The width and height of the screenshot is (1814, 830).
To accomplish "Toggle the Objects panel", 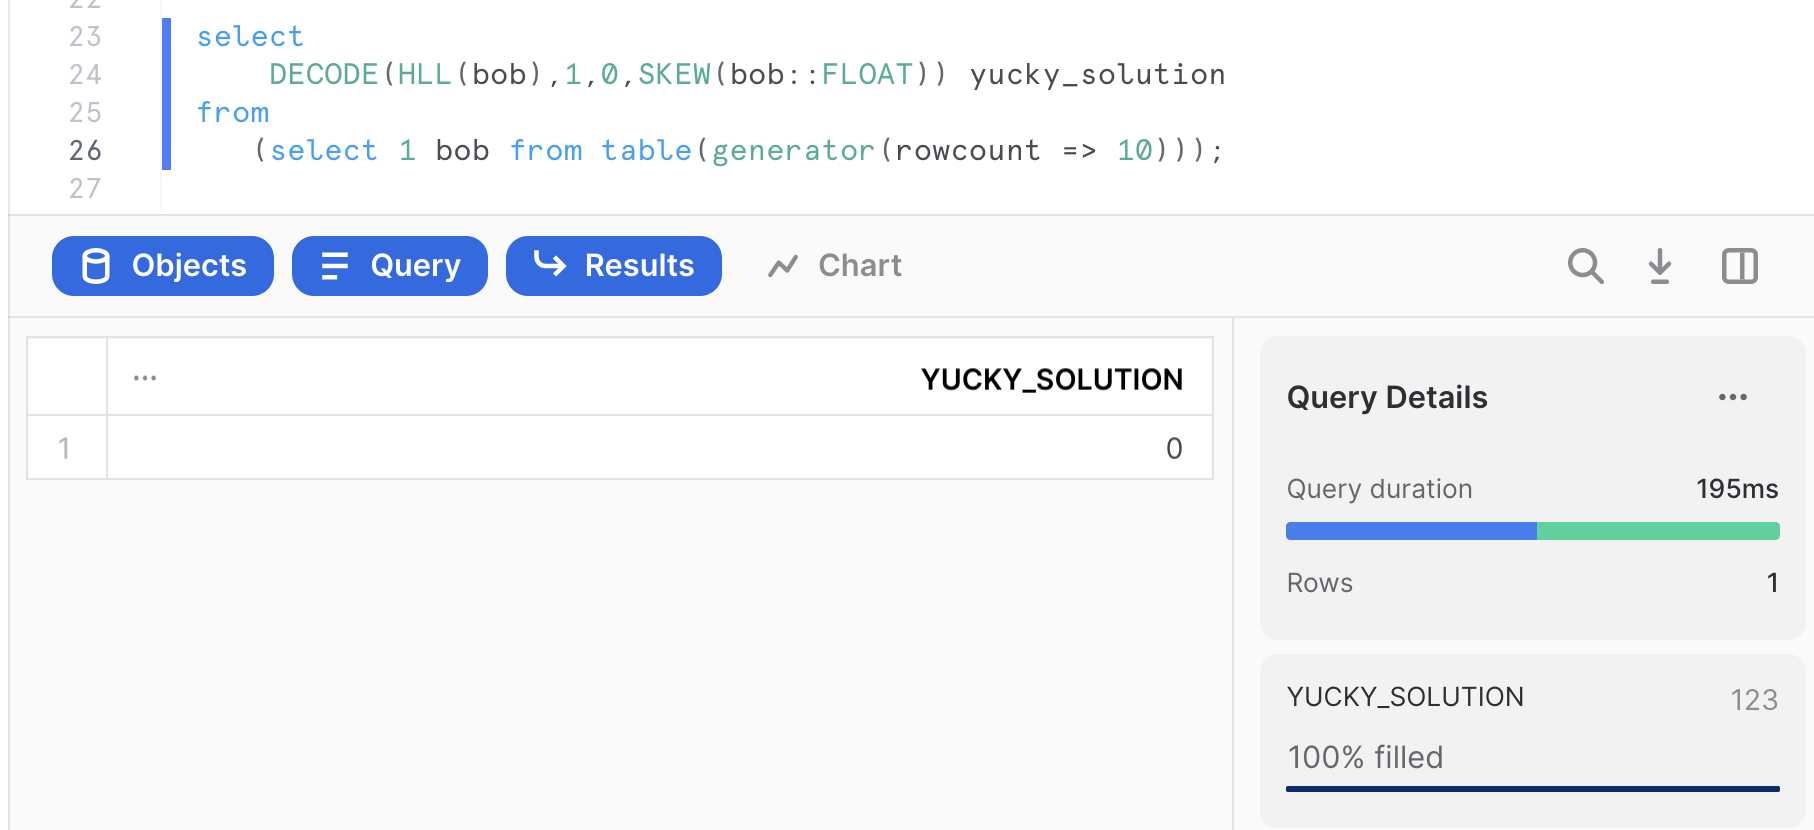I will 163,266.
